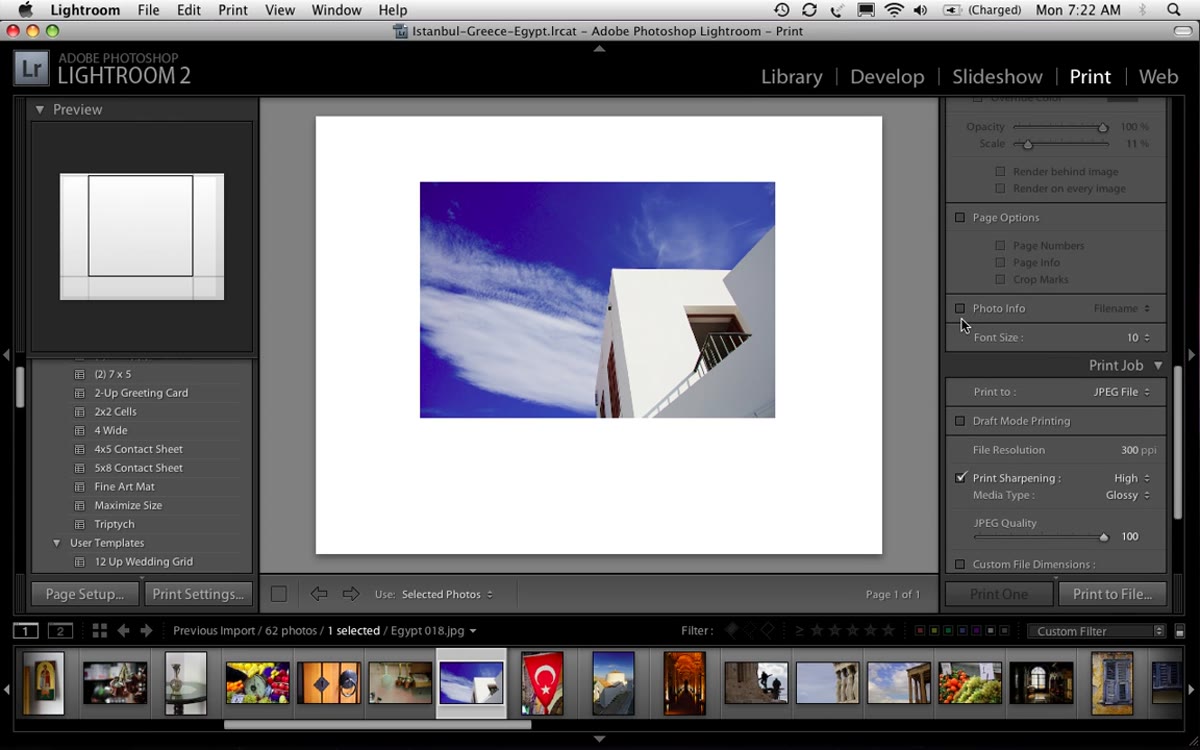Click filmstrip back navigation arrow

point(124,631)
